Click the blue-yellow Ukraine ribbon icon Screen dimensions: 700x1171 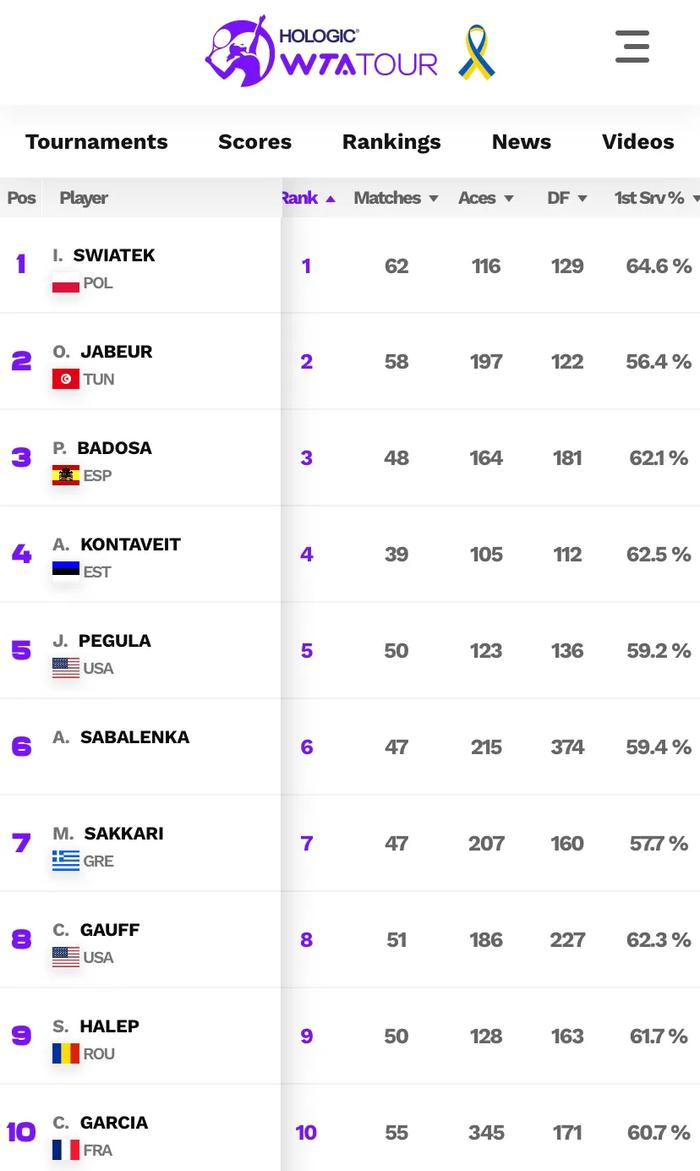coord(477,52)
